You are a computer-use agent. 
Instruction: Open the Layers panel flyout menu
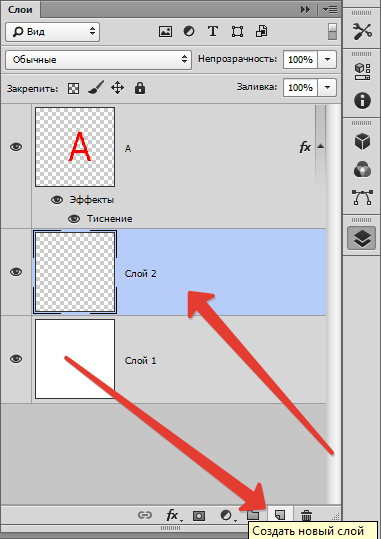pyautogui.click(x=330, y=10)
